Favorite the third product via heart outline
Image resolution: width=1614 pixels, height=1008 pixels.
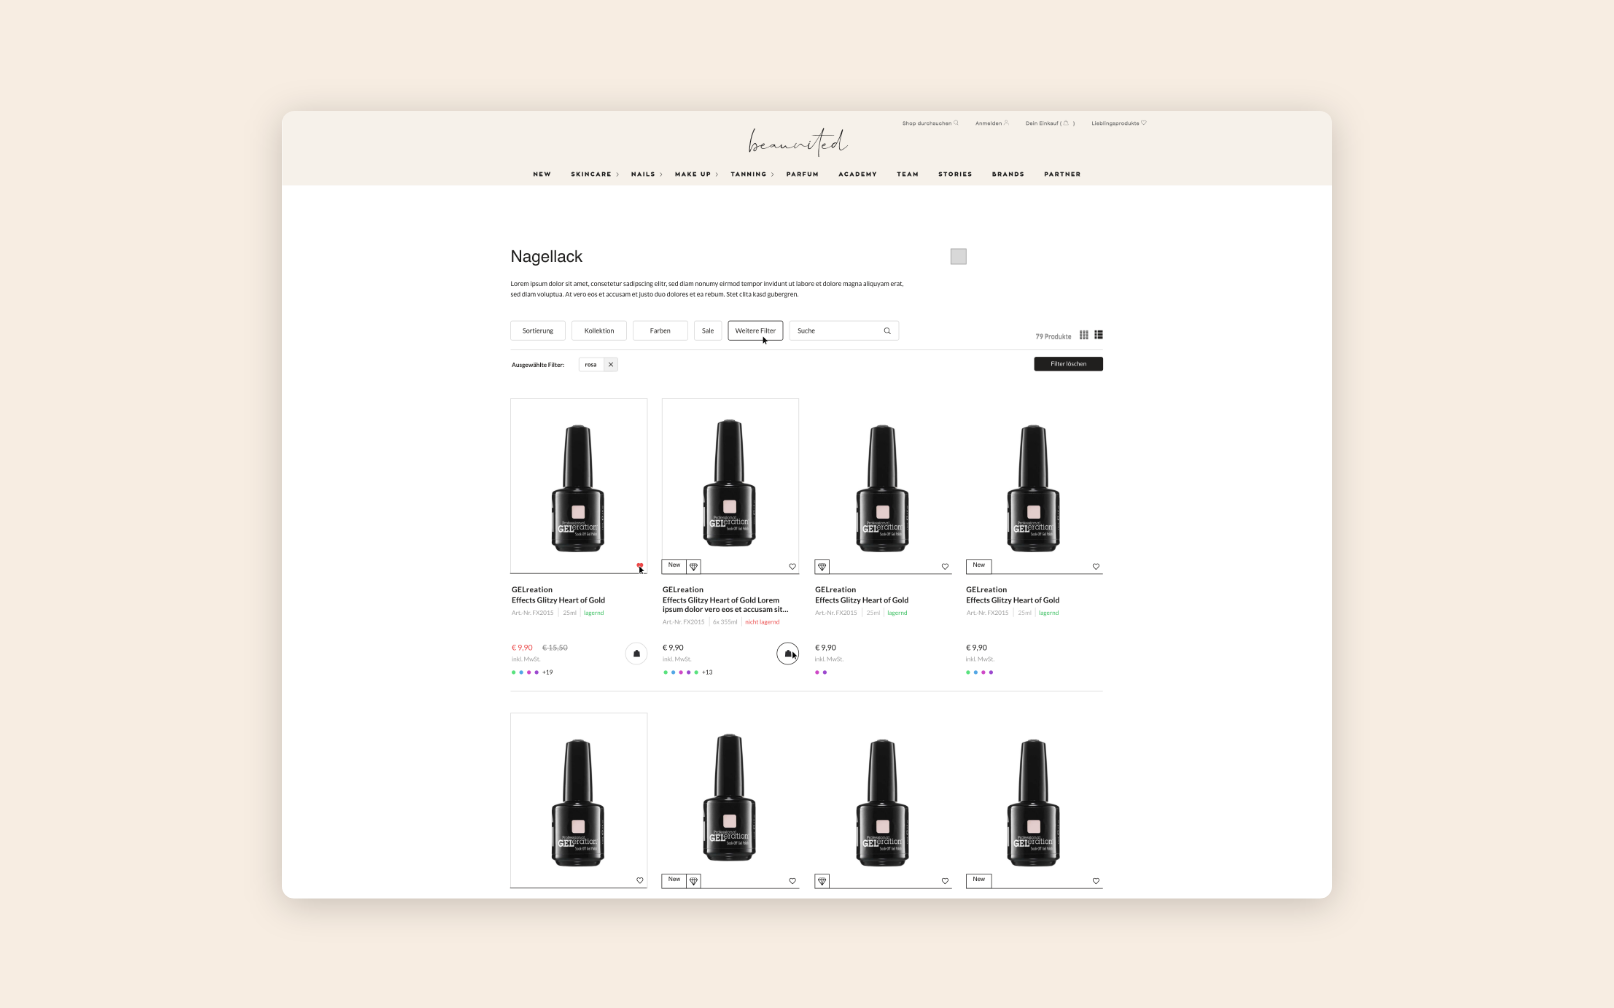coord(945,565)
